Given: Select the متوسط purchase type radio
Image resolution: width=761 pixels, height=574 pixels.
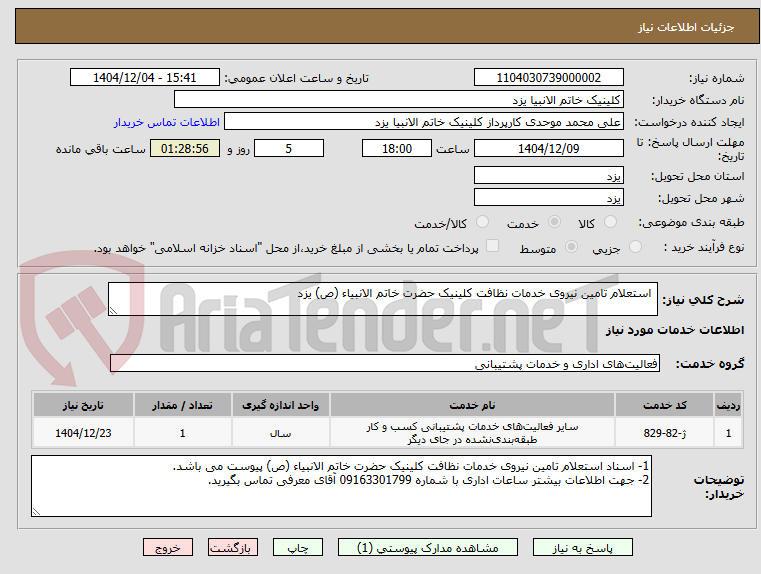Looking at the screenshot, I should coord(572,247).
